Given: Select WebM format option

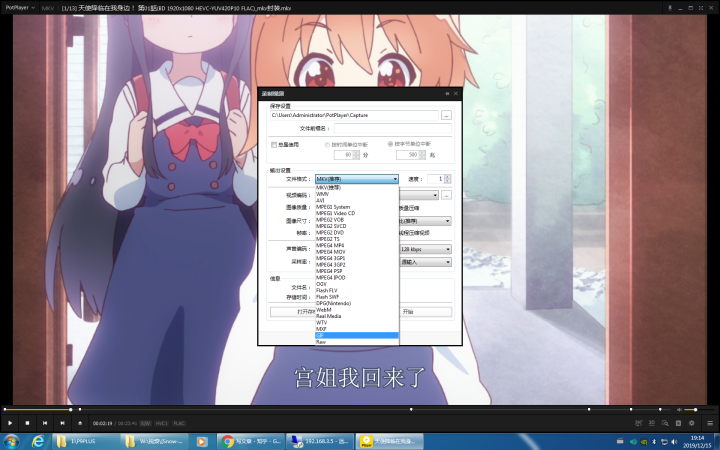Looking at the screenshot, I should click(x=357, y=310).
